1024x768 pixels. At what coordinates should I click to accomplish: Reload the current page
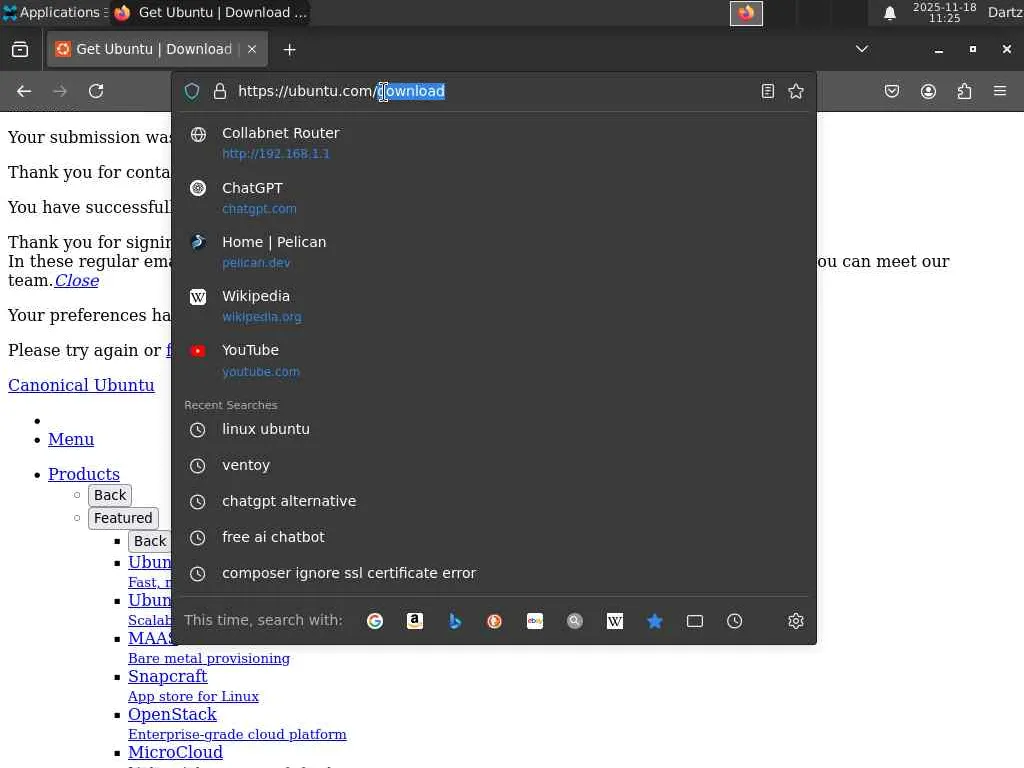point(96,91)
